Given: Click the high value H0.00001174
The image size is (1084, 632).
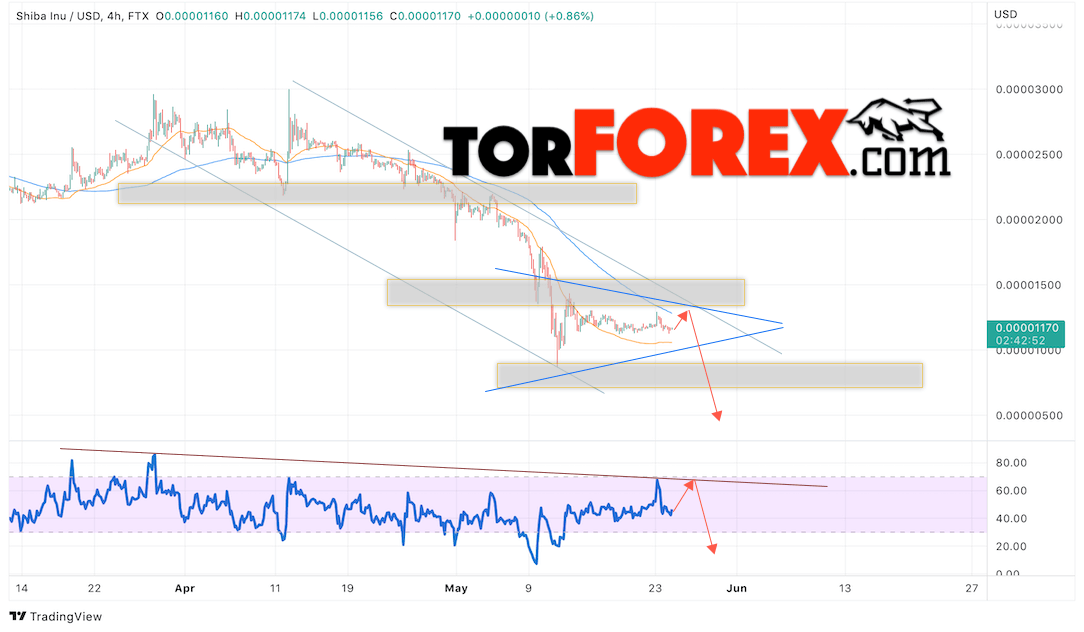Looking at the screenshot, I should pos(270,16).
